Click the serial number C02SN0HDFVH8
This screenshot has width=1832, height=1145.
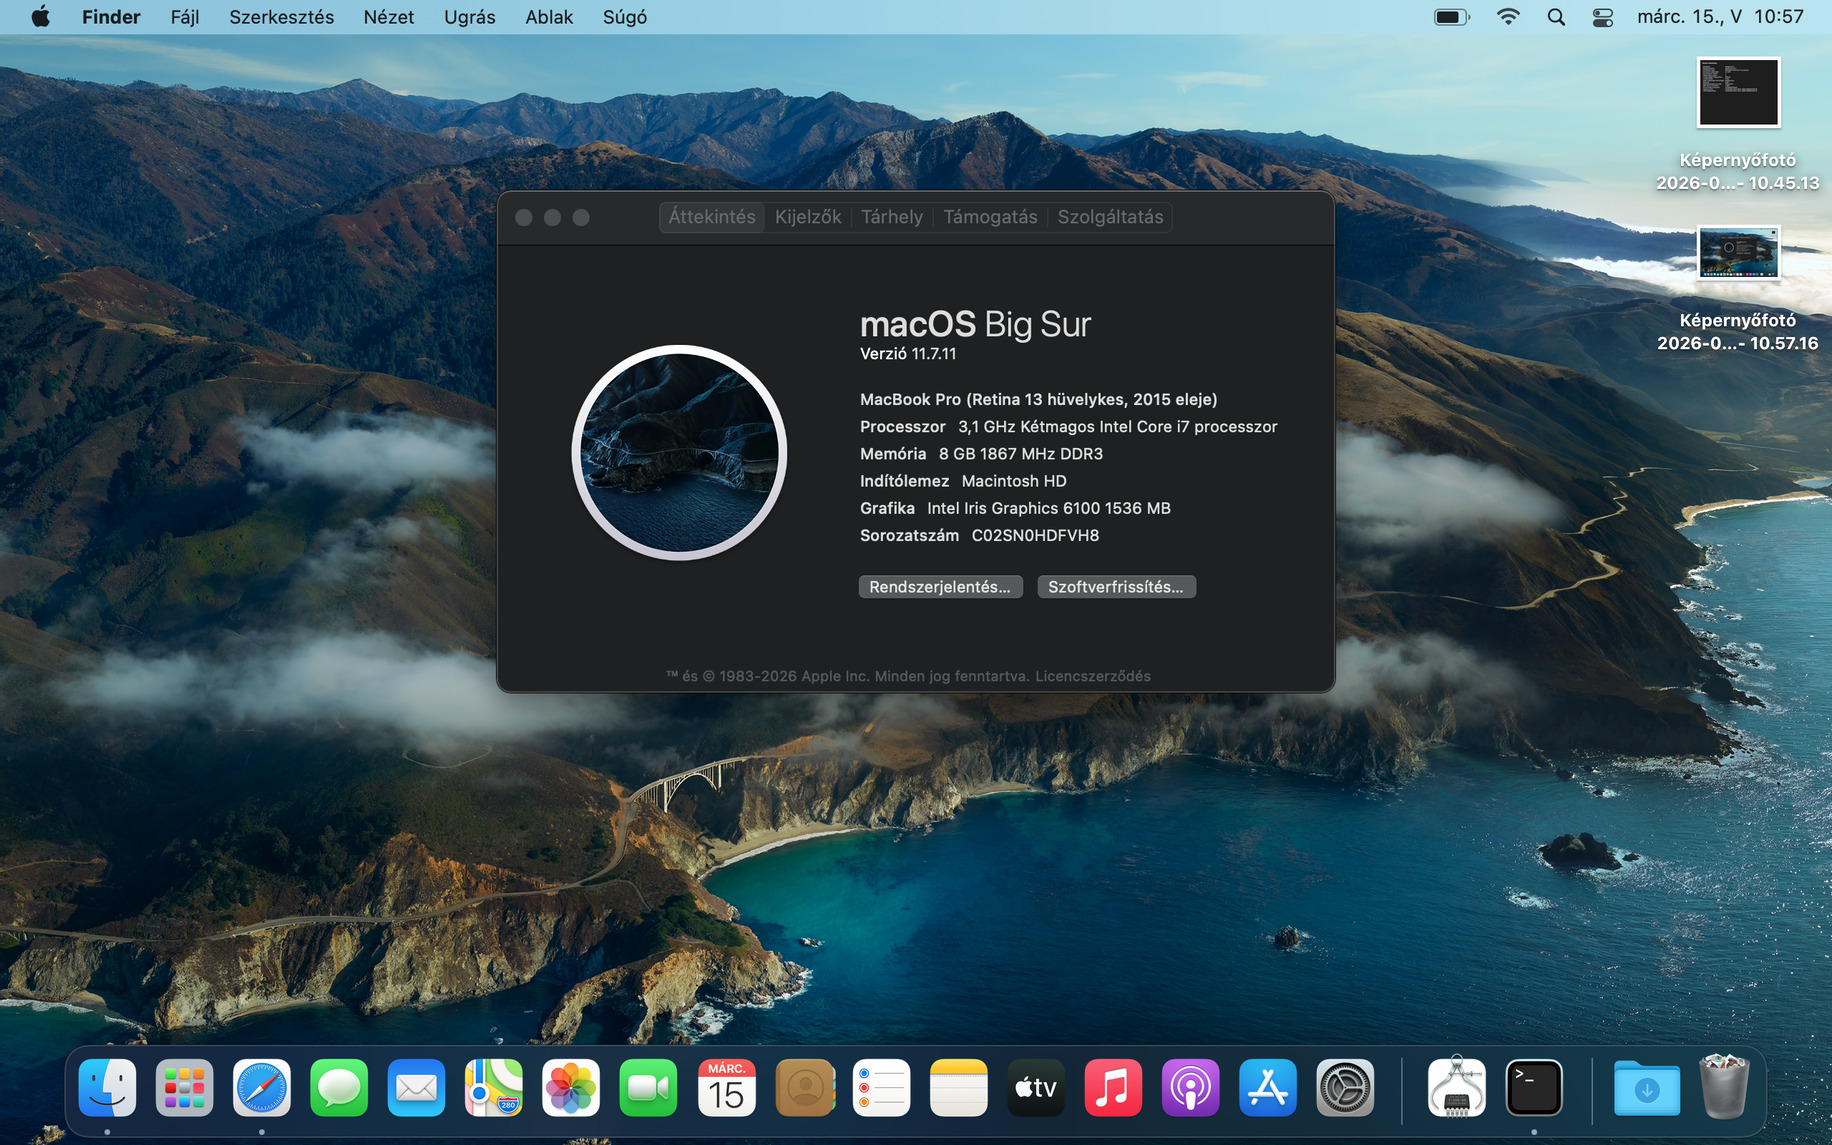pos(1035,536)
